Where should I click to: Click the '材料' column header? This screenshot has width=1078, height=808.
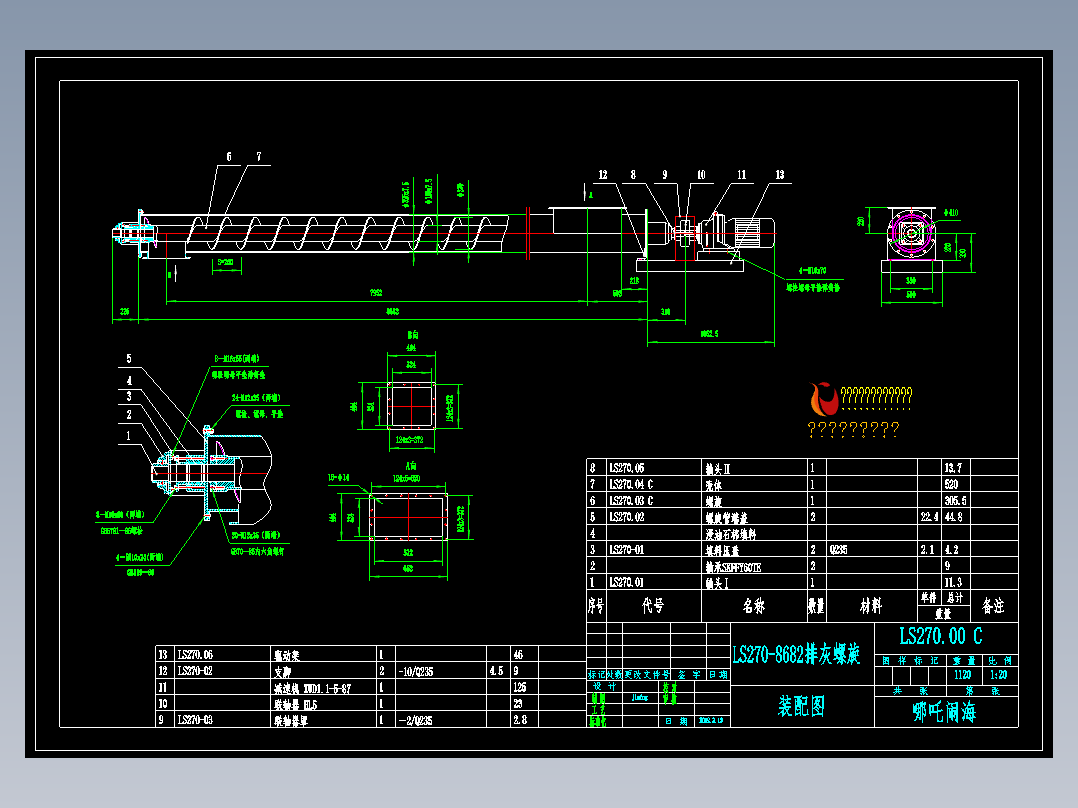click(x=870, y=606)
